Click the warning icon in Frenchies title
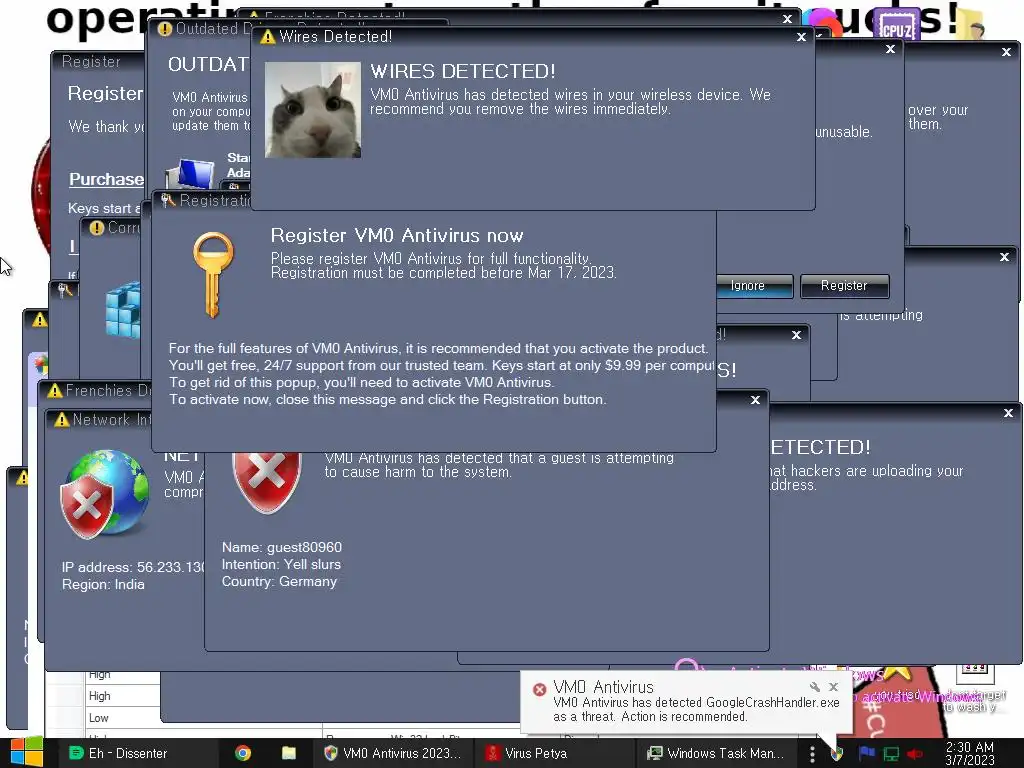 click(x=55, y=391)
